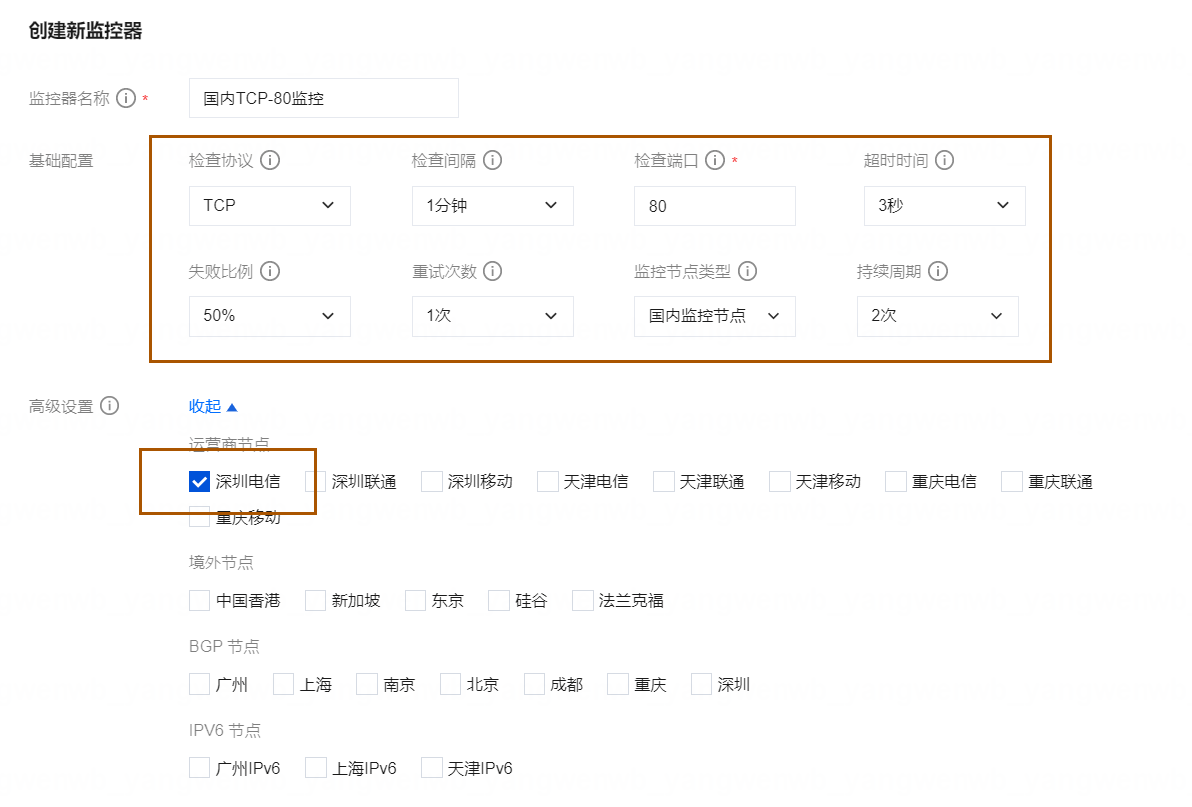Click info icon beside 监控节点类型
The image size is (1192, 807).
[747, 271]
